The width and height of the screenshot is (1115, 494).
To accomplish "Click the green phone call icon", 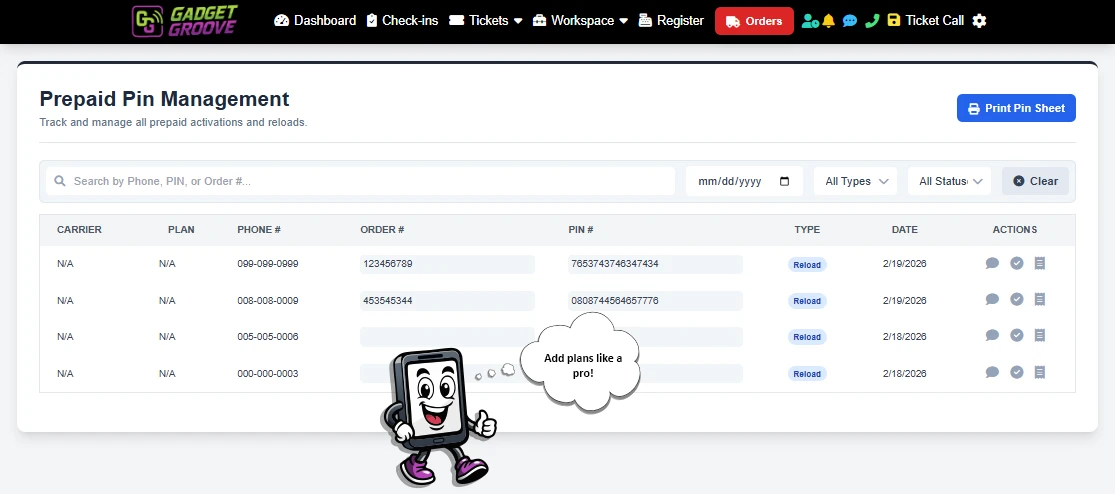I will click(x=872, y=21).
